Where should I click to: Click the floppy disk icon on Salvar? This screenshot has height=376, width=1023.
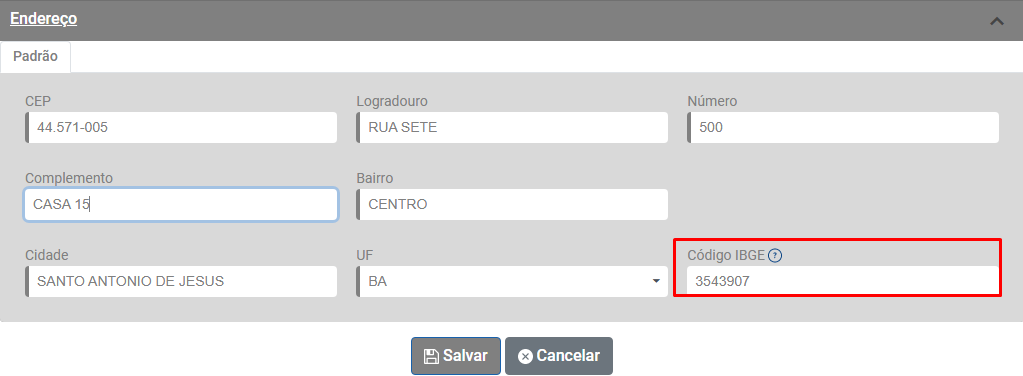tap(431, 356)
